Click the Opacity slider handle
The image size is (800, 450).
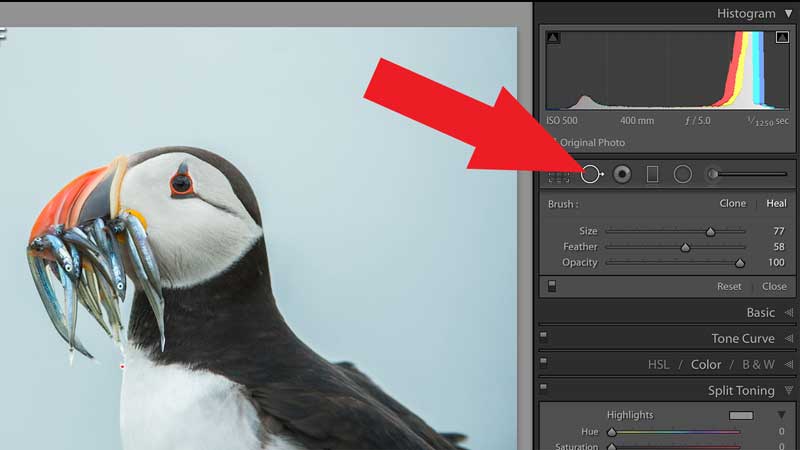[739, 264]
